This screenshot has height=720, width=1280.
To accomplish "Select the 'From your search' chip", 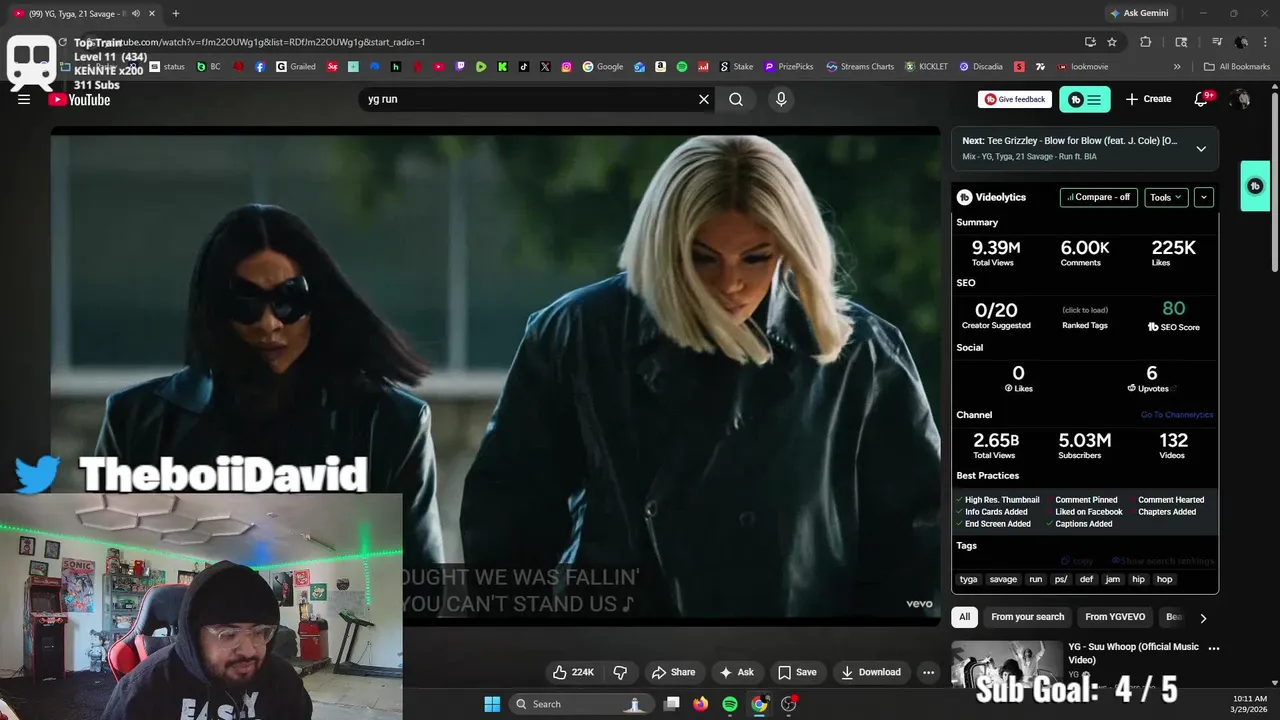I will tap(1027, 617).
